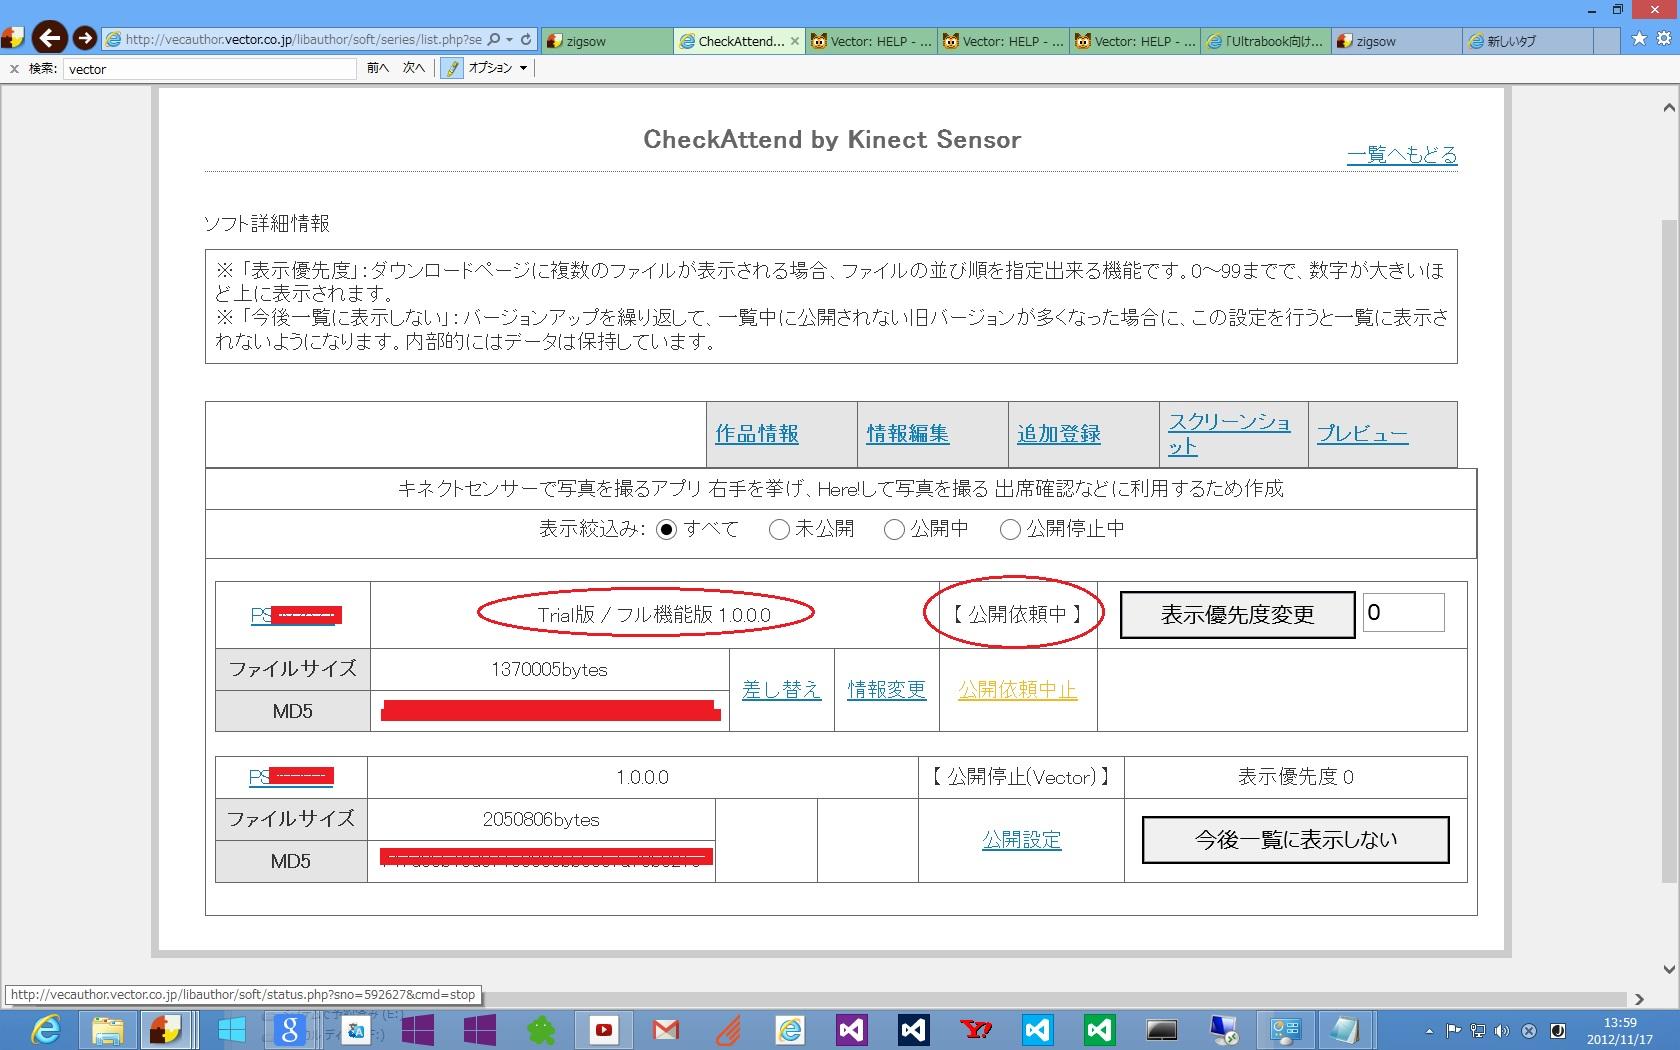The width and height of the screenshot is (1680, 1050).
Task: Click the browser forward arrow
Action: [85, 39]
